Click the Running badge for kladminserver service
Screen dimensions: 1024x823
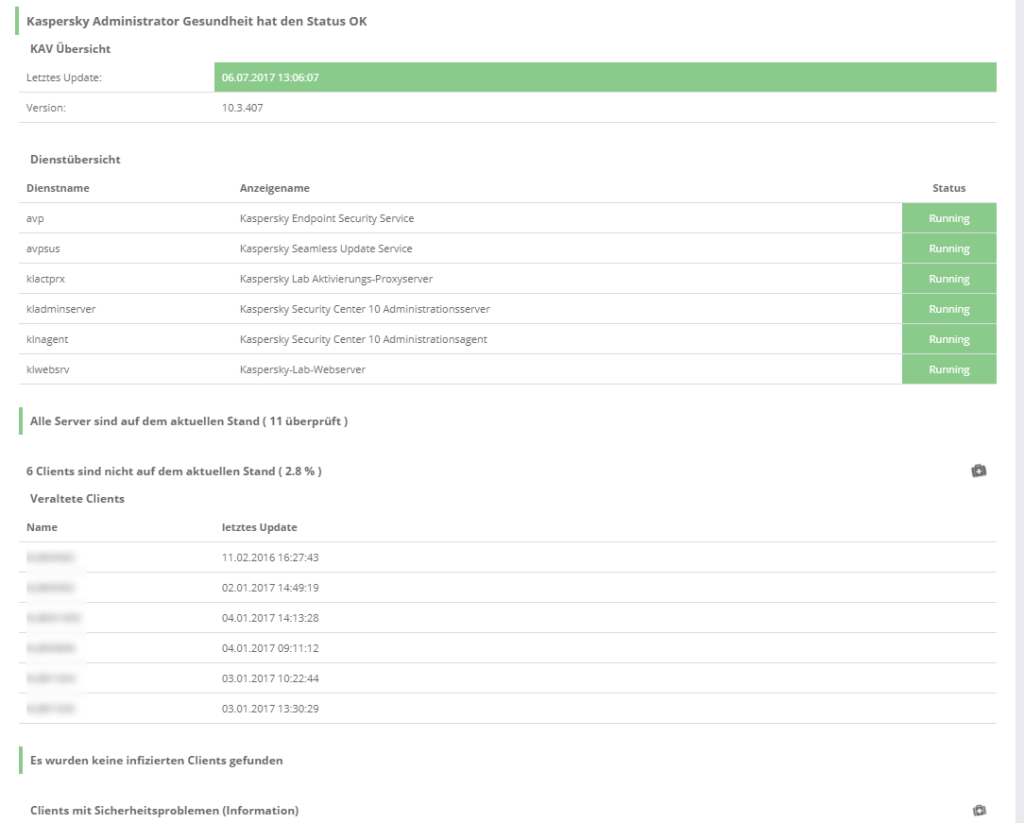[x=948, y=308]
